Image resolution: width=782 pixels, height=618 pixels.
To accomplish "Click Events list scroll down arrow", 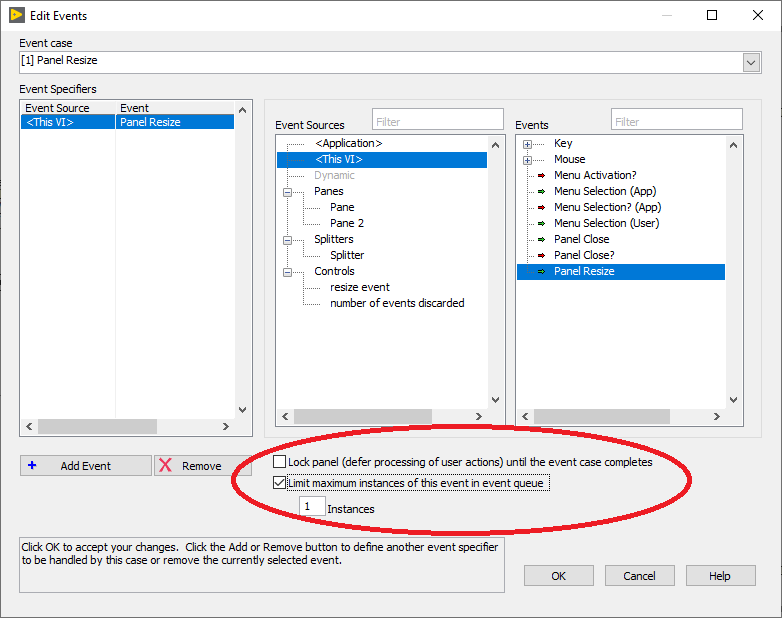I will (733, 400).
